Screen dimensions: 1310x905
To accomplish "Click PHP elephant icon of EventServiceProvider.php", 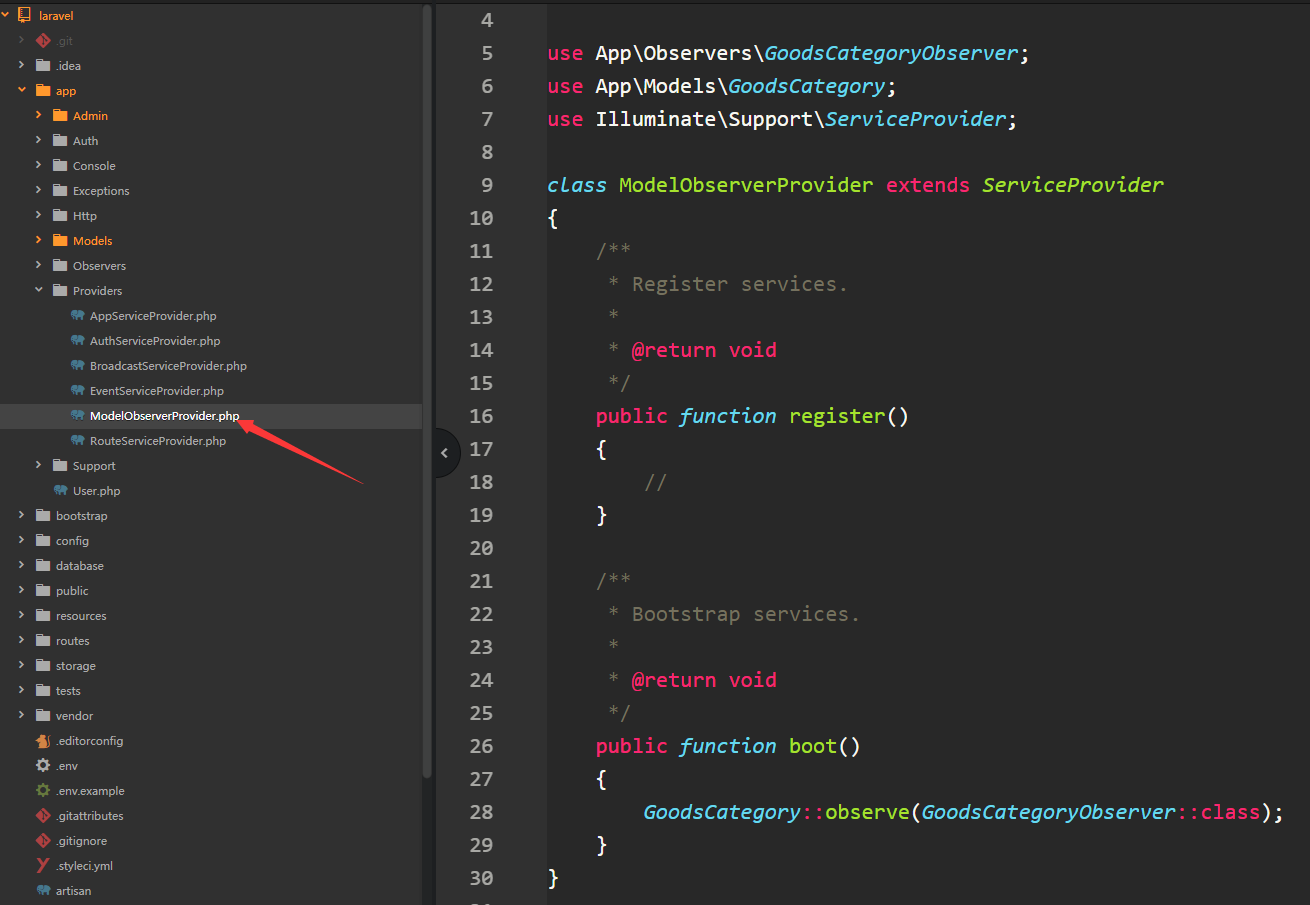I will (77, 391).
